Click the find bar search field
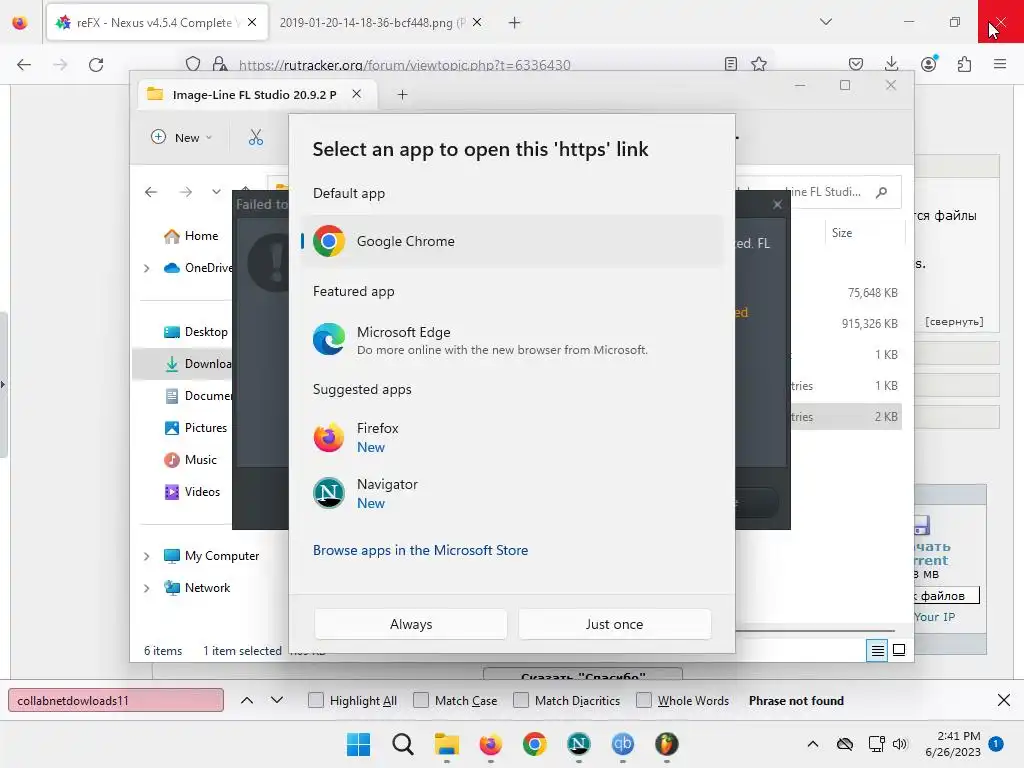 [x=116, y=700]
